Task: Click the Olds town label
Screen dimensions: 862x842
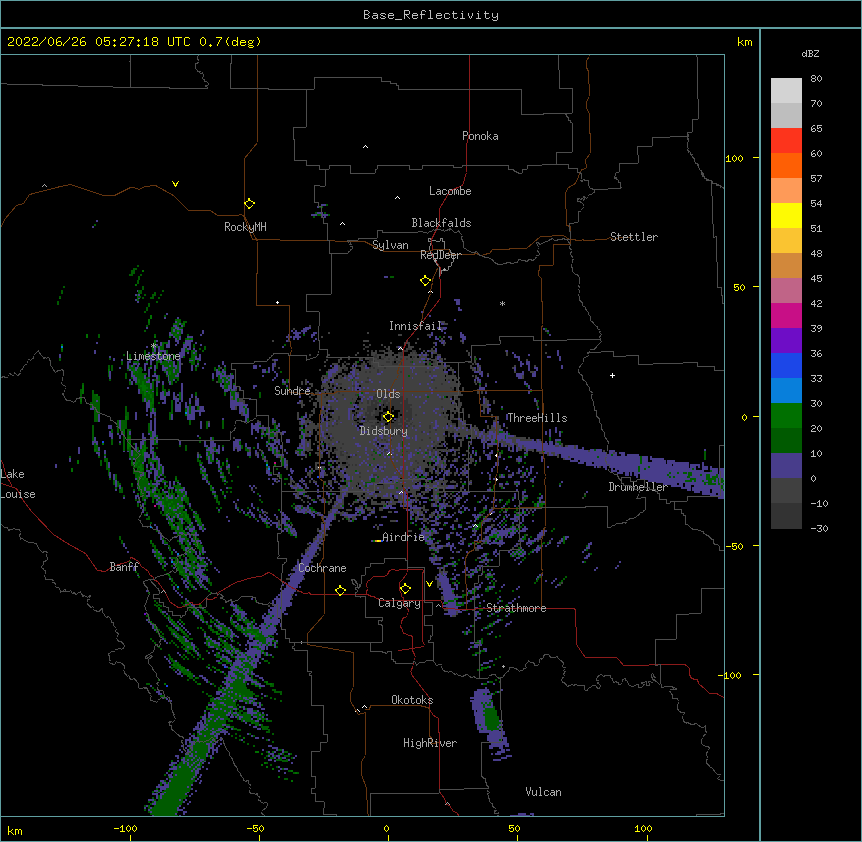Action: [388, 394]
